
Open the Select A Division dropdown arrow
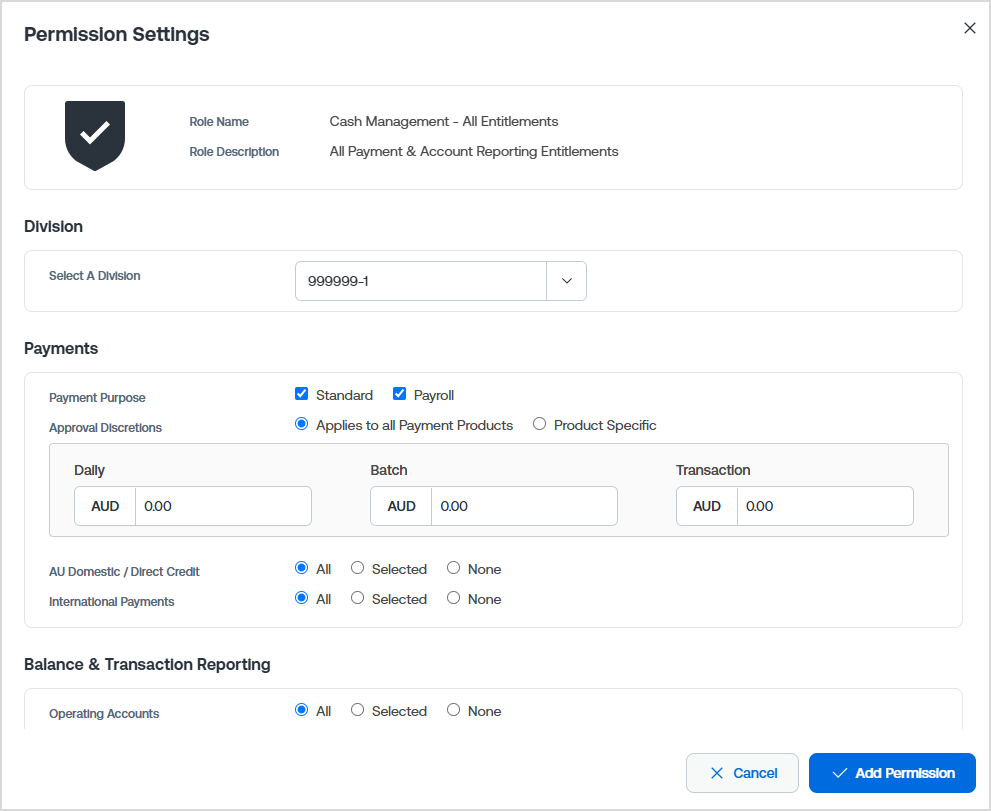point(566,281)
